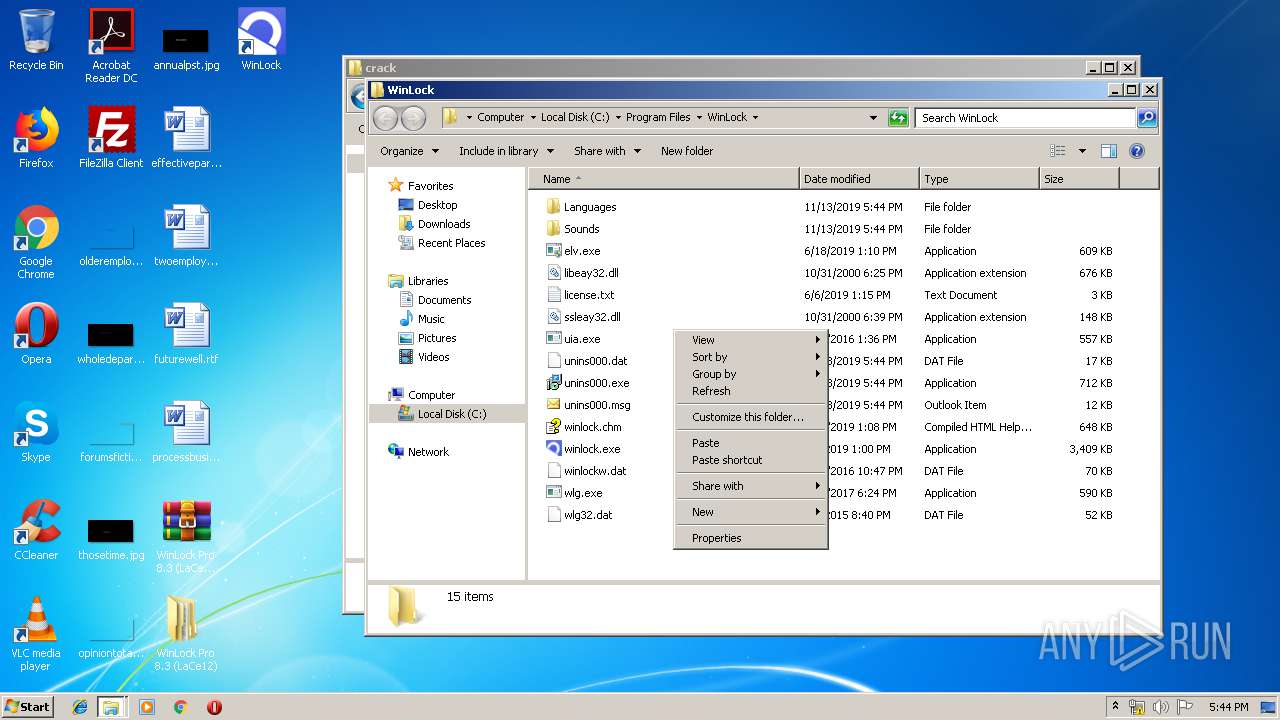This screenshot has height=720, width=1280.
Task: Open the views options dropdown arrow
Action: point(1082,151)
